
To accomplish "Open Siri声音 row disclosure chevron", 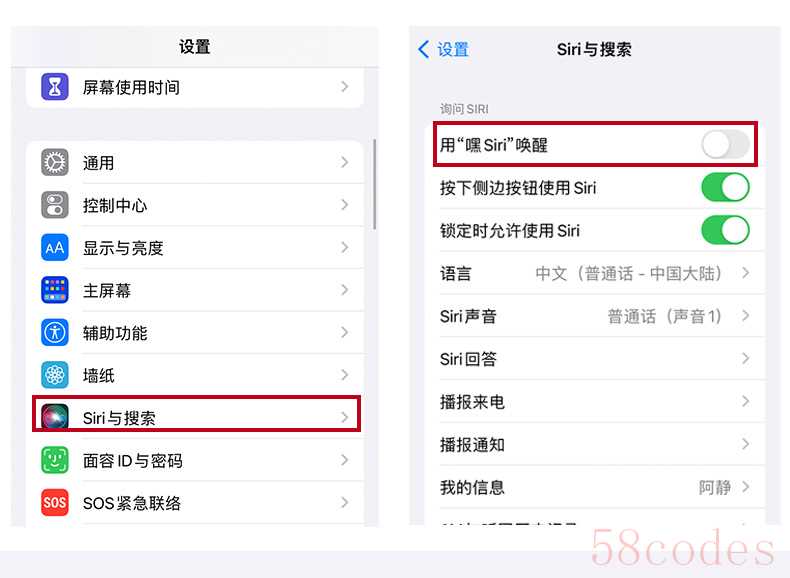I will 746,316.
